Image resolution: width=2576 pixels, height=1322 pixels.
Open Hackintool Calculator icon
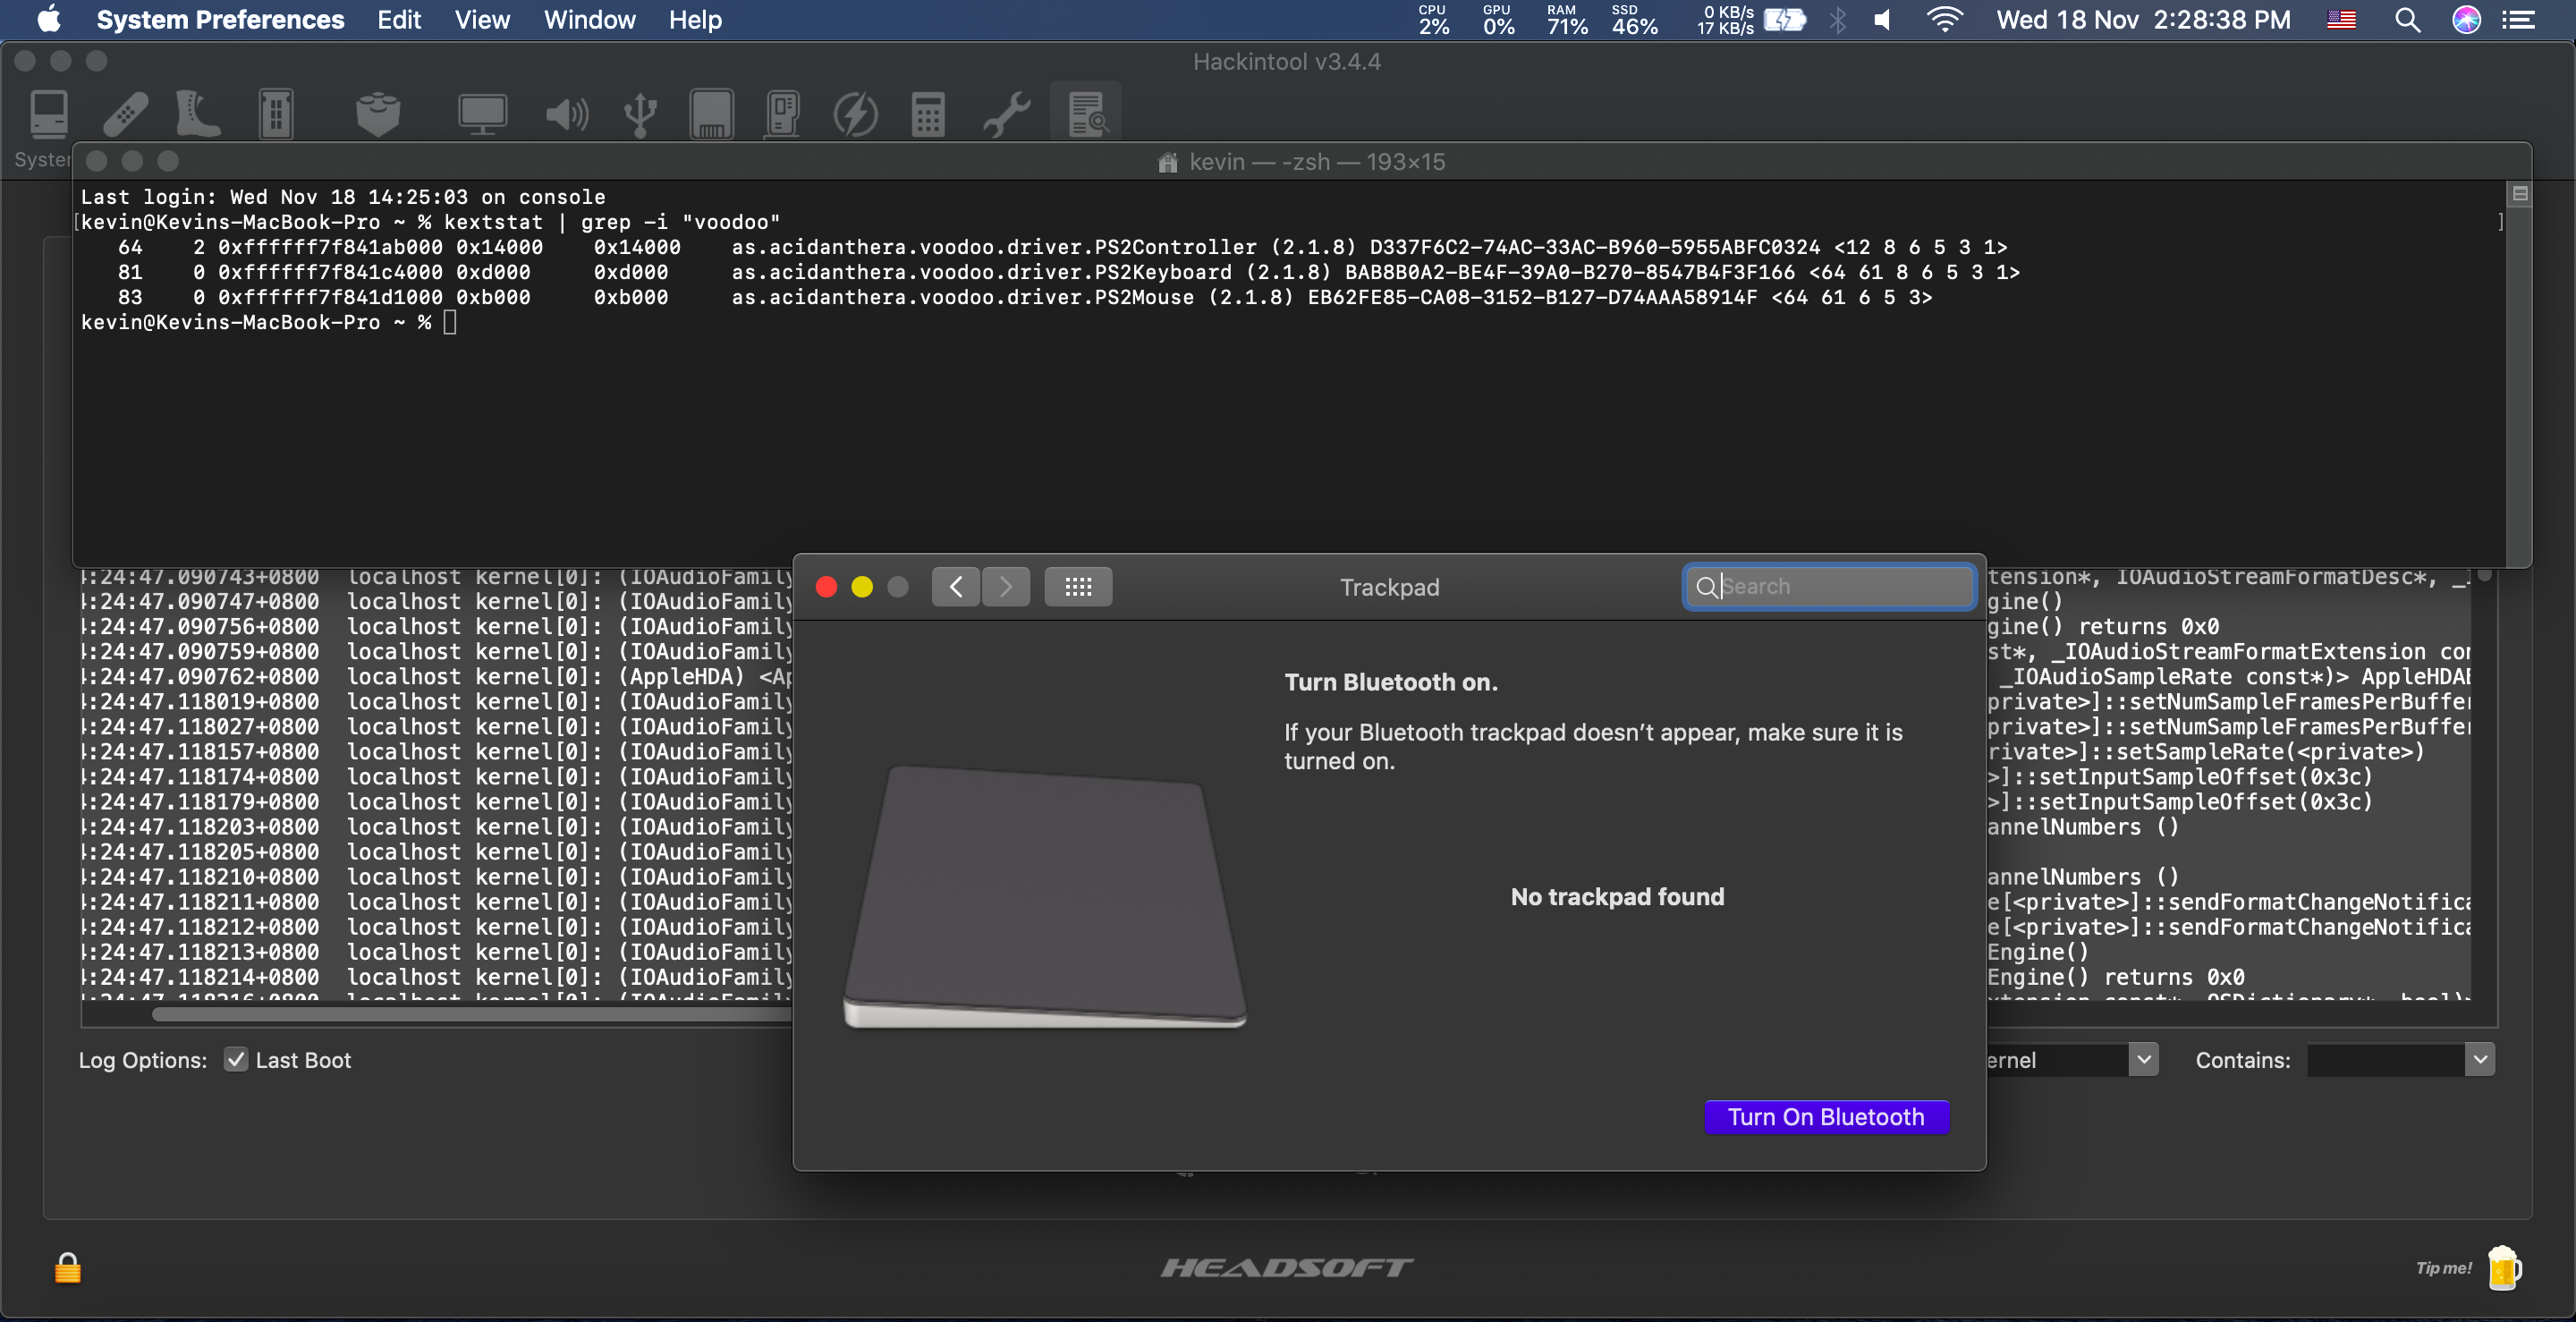[928, 114]
